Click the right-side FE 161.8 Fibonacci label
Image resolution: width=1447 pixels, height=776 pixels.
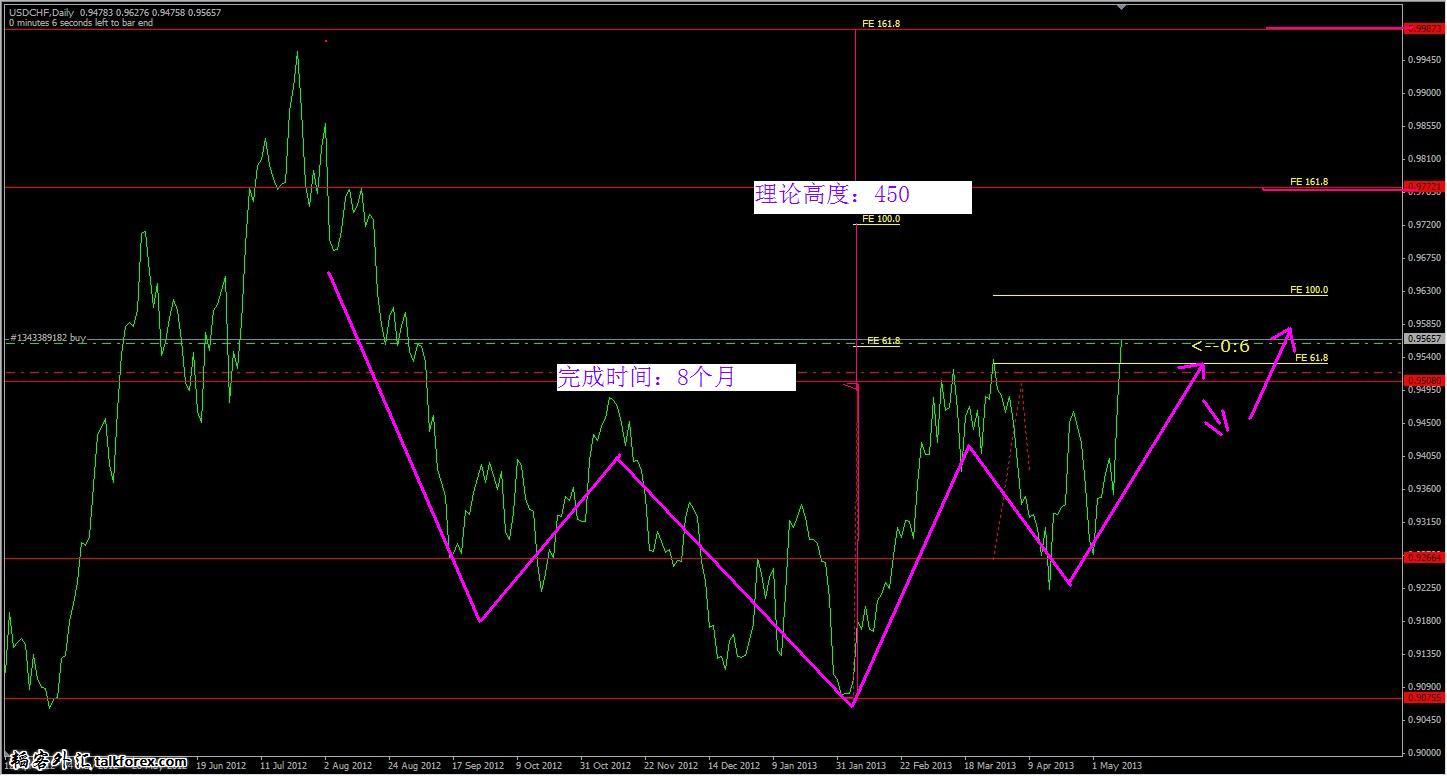click(1309, 182)
